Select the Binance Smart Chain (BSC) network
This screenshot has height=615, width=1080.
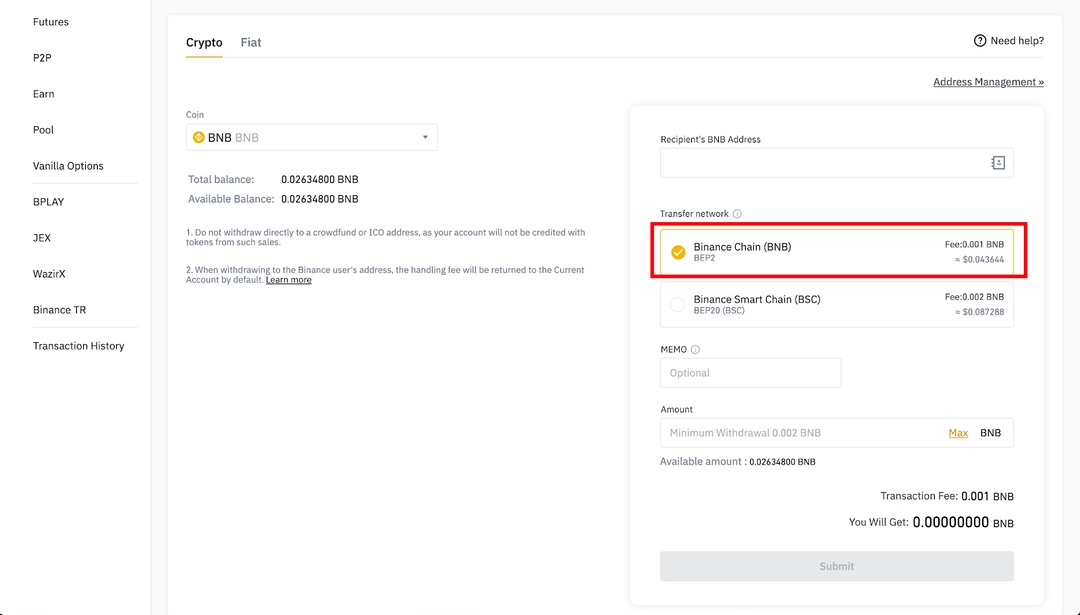[836, 304]
